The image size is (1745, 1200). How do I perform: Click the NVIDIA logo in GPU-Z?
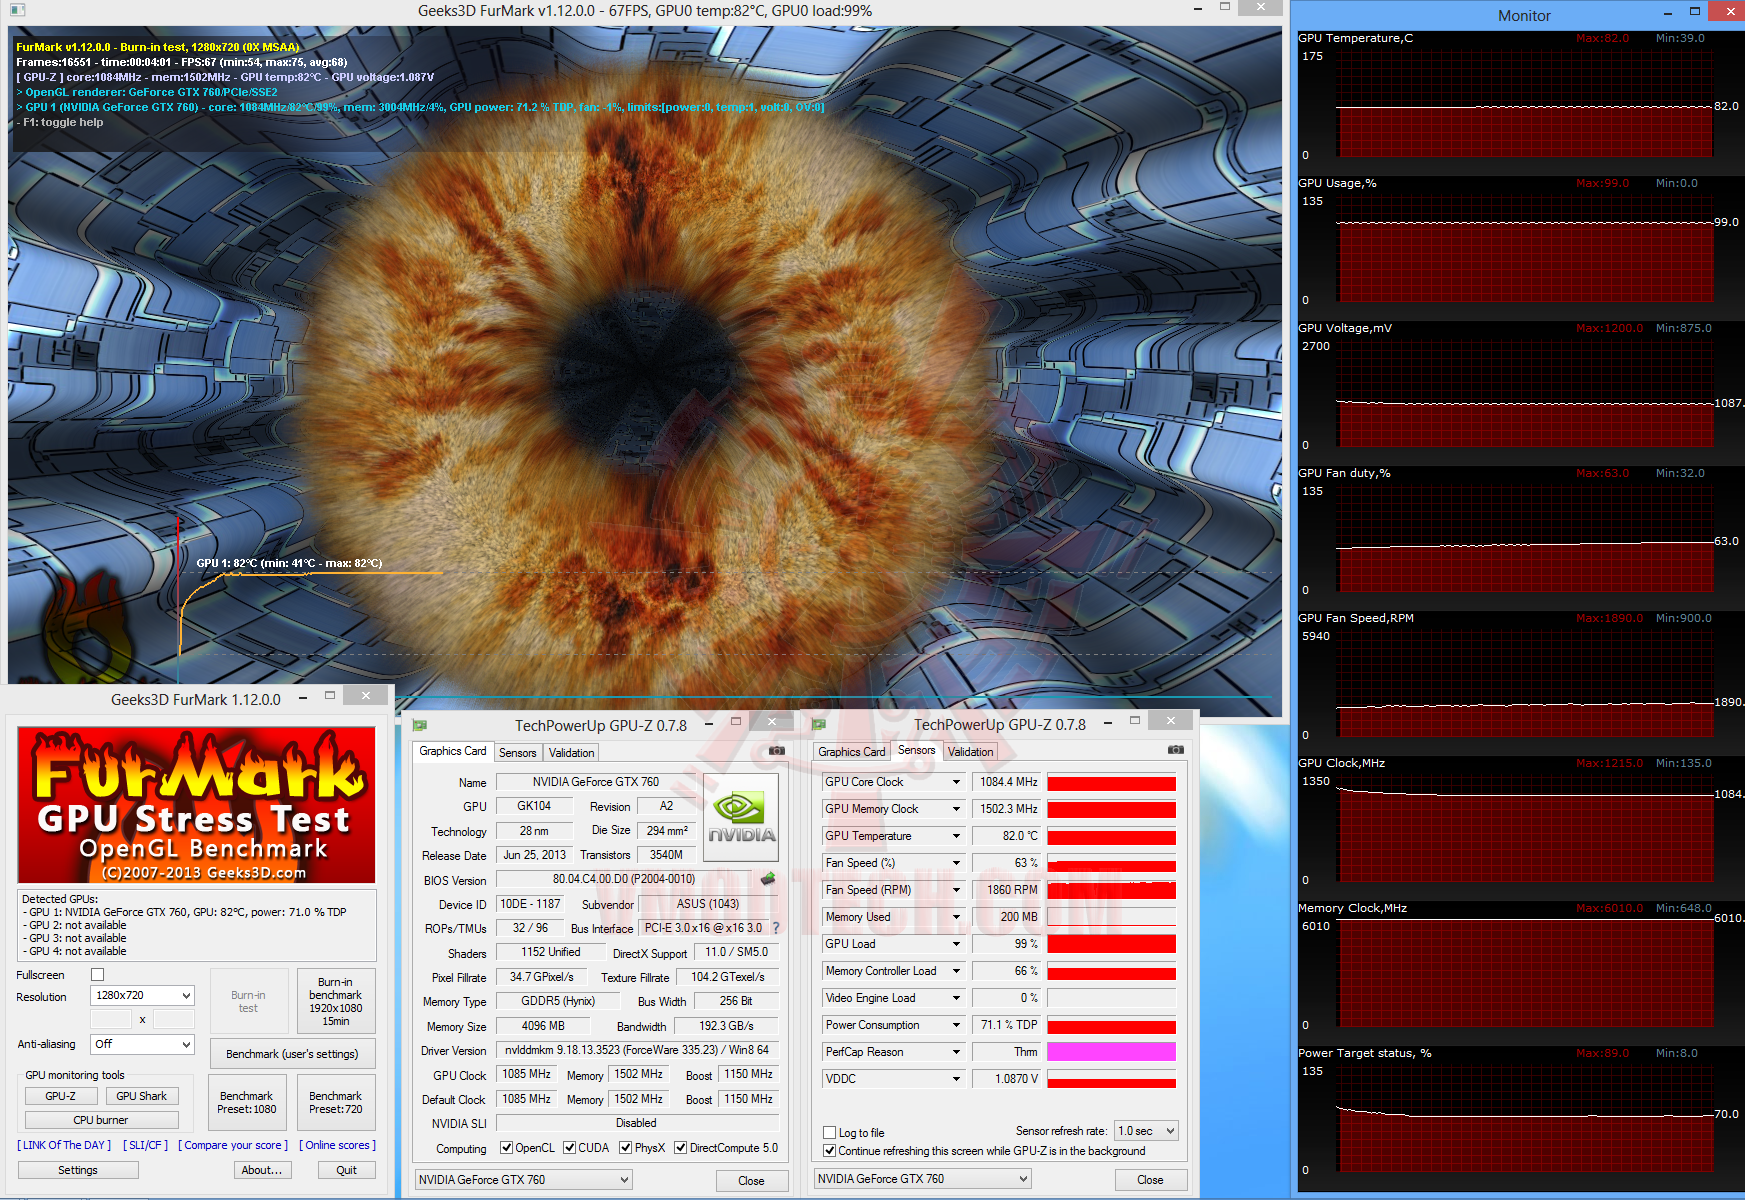coord(741,818)
